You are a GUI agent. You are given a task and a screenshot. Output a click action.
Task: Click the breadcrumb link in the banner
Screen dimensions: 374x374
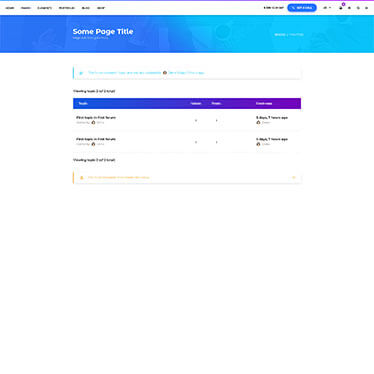[280, 34]
